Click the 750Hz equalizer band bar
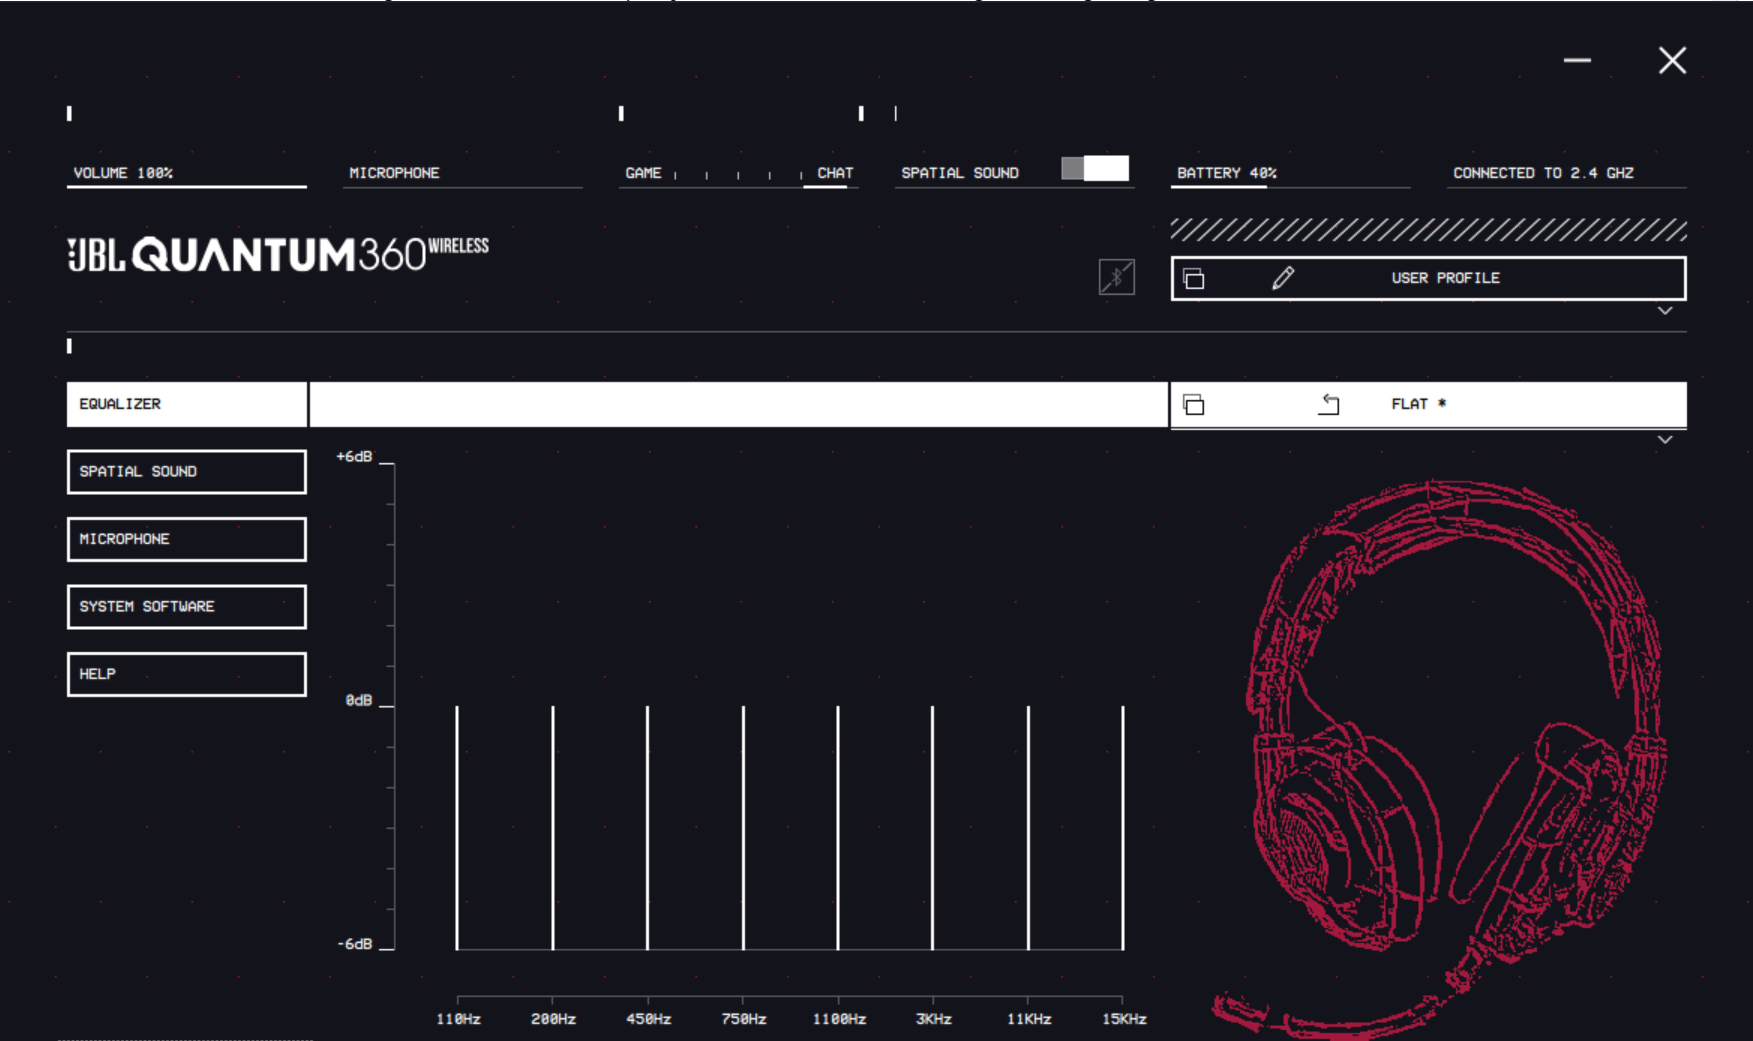1753x1041 pixels. [743, 828]
